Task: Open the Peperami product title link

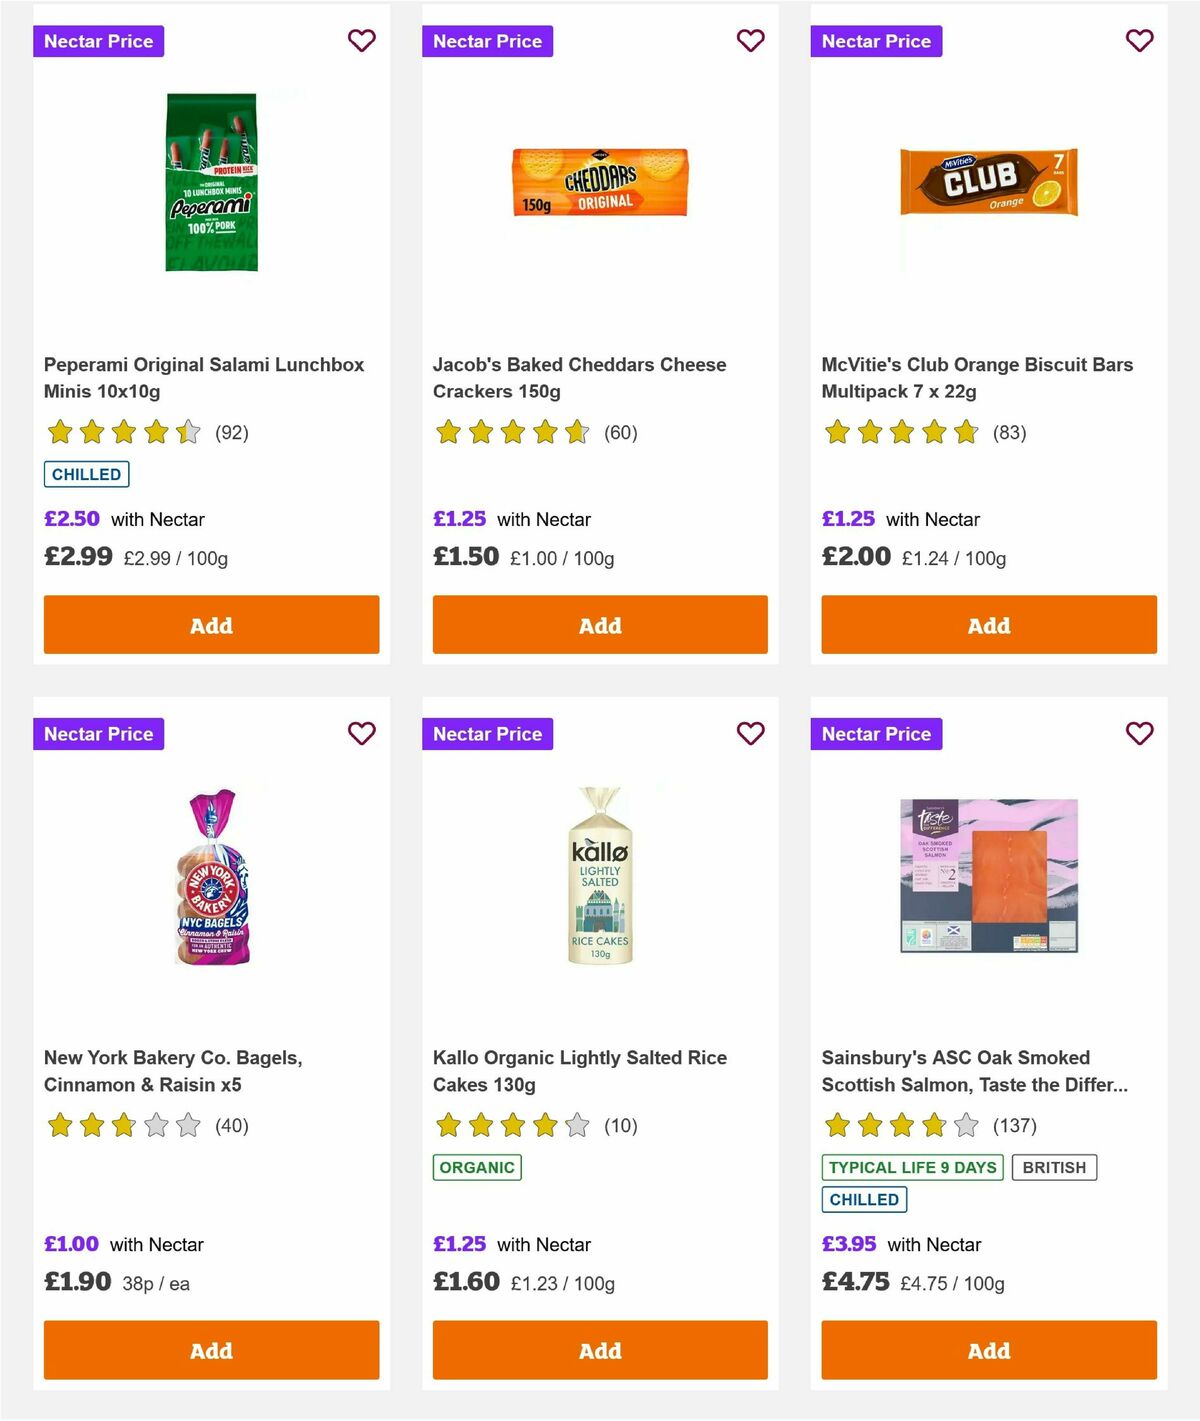Action: (x=204, y=378)
